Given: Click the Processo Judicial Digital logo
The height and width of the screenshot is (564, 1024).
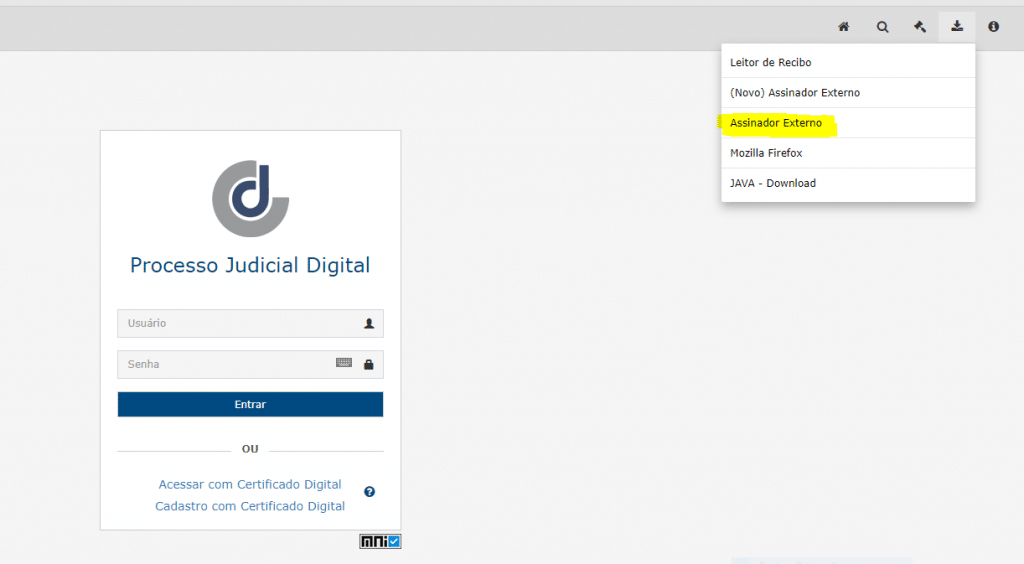Looking at the screenshot, I should pyautogui.click(x=251, y=198).
